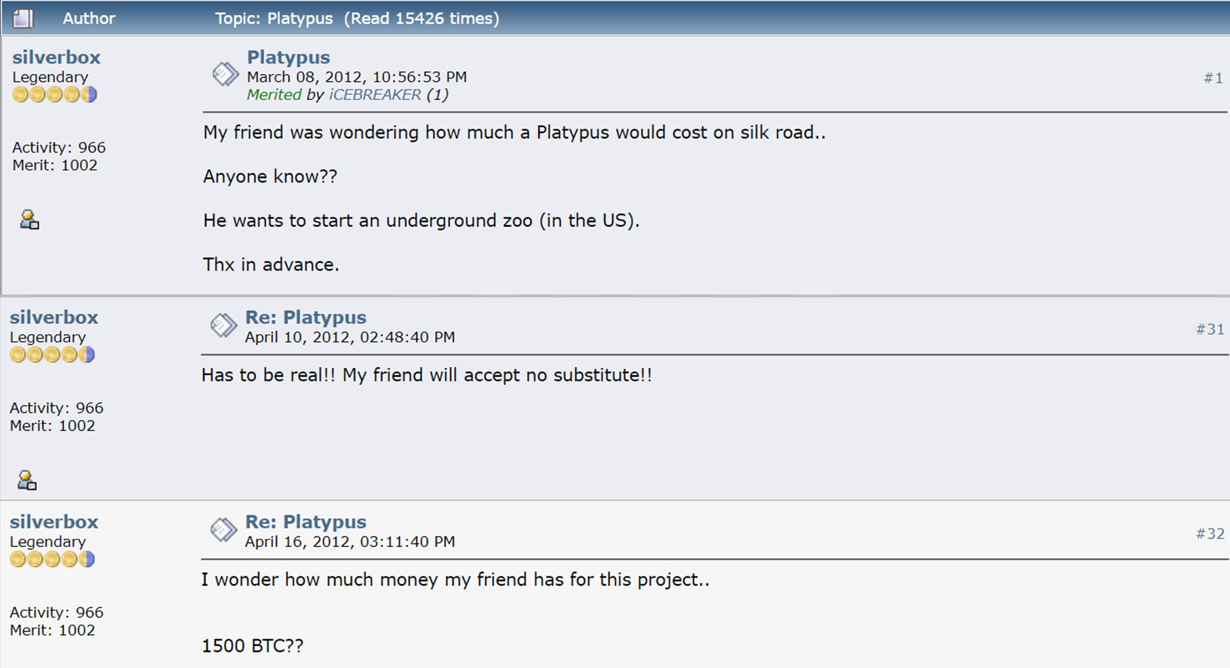View profile icon under first silverbox post
The image size is (1230, 668).
pyautogui.click(x=29, y=219)
